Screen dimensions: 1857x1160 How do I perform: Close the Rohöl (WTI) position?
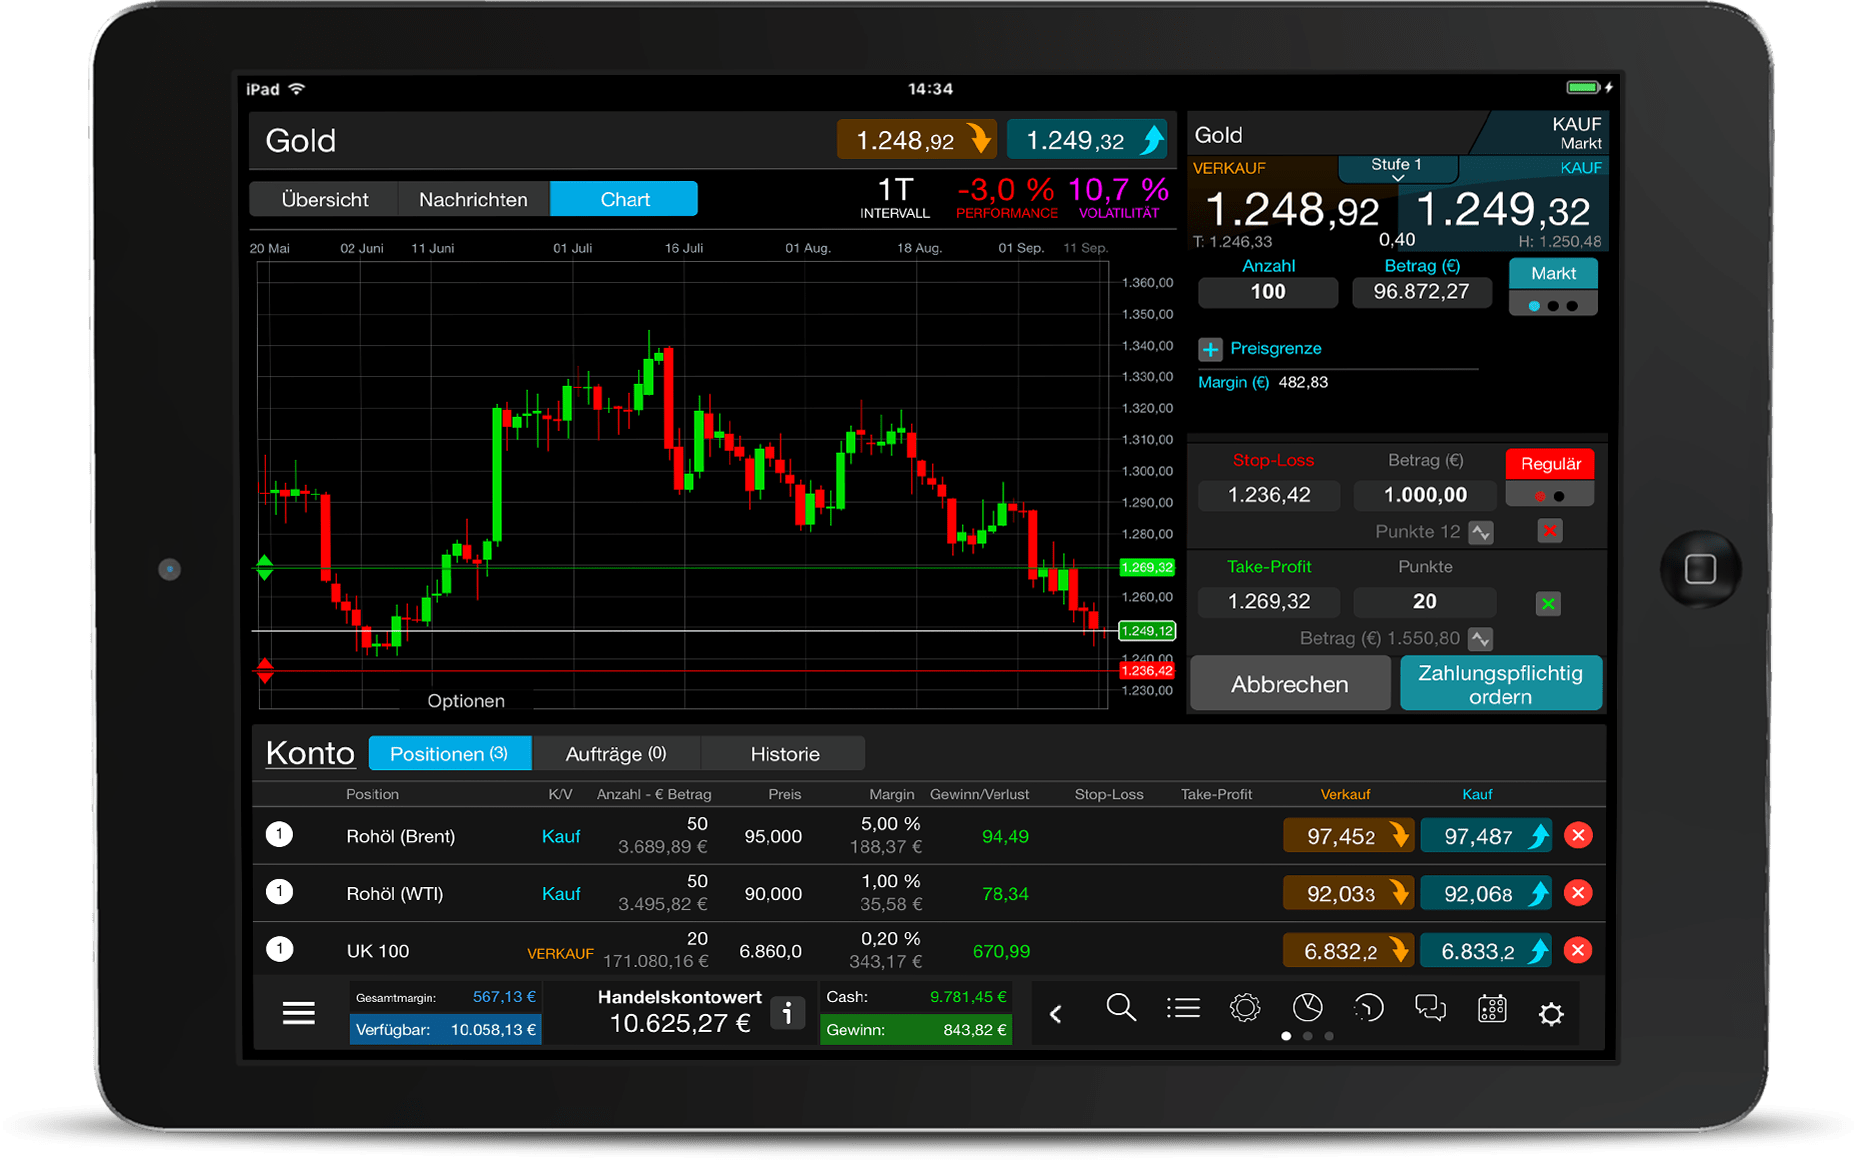click(x=1578, y=893)
